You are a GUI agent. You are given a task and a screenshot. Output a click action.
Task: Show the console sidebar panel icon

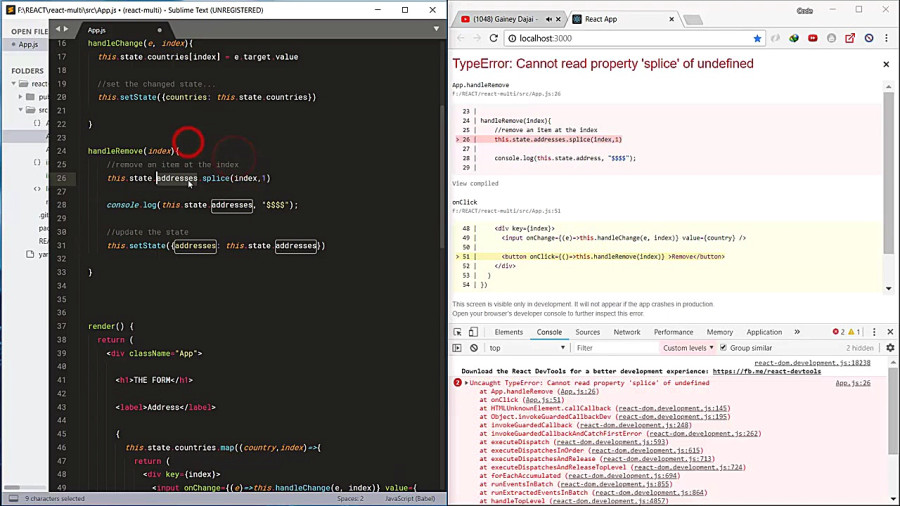pos(457,348)
